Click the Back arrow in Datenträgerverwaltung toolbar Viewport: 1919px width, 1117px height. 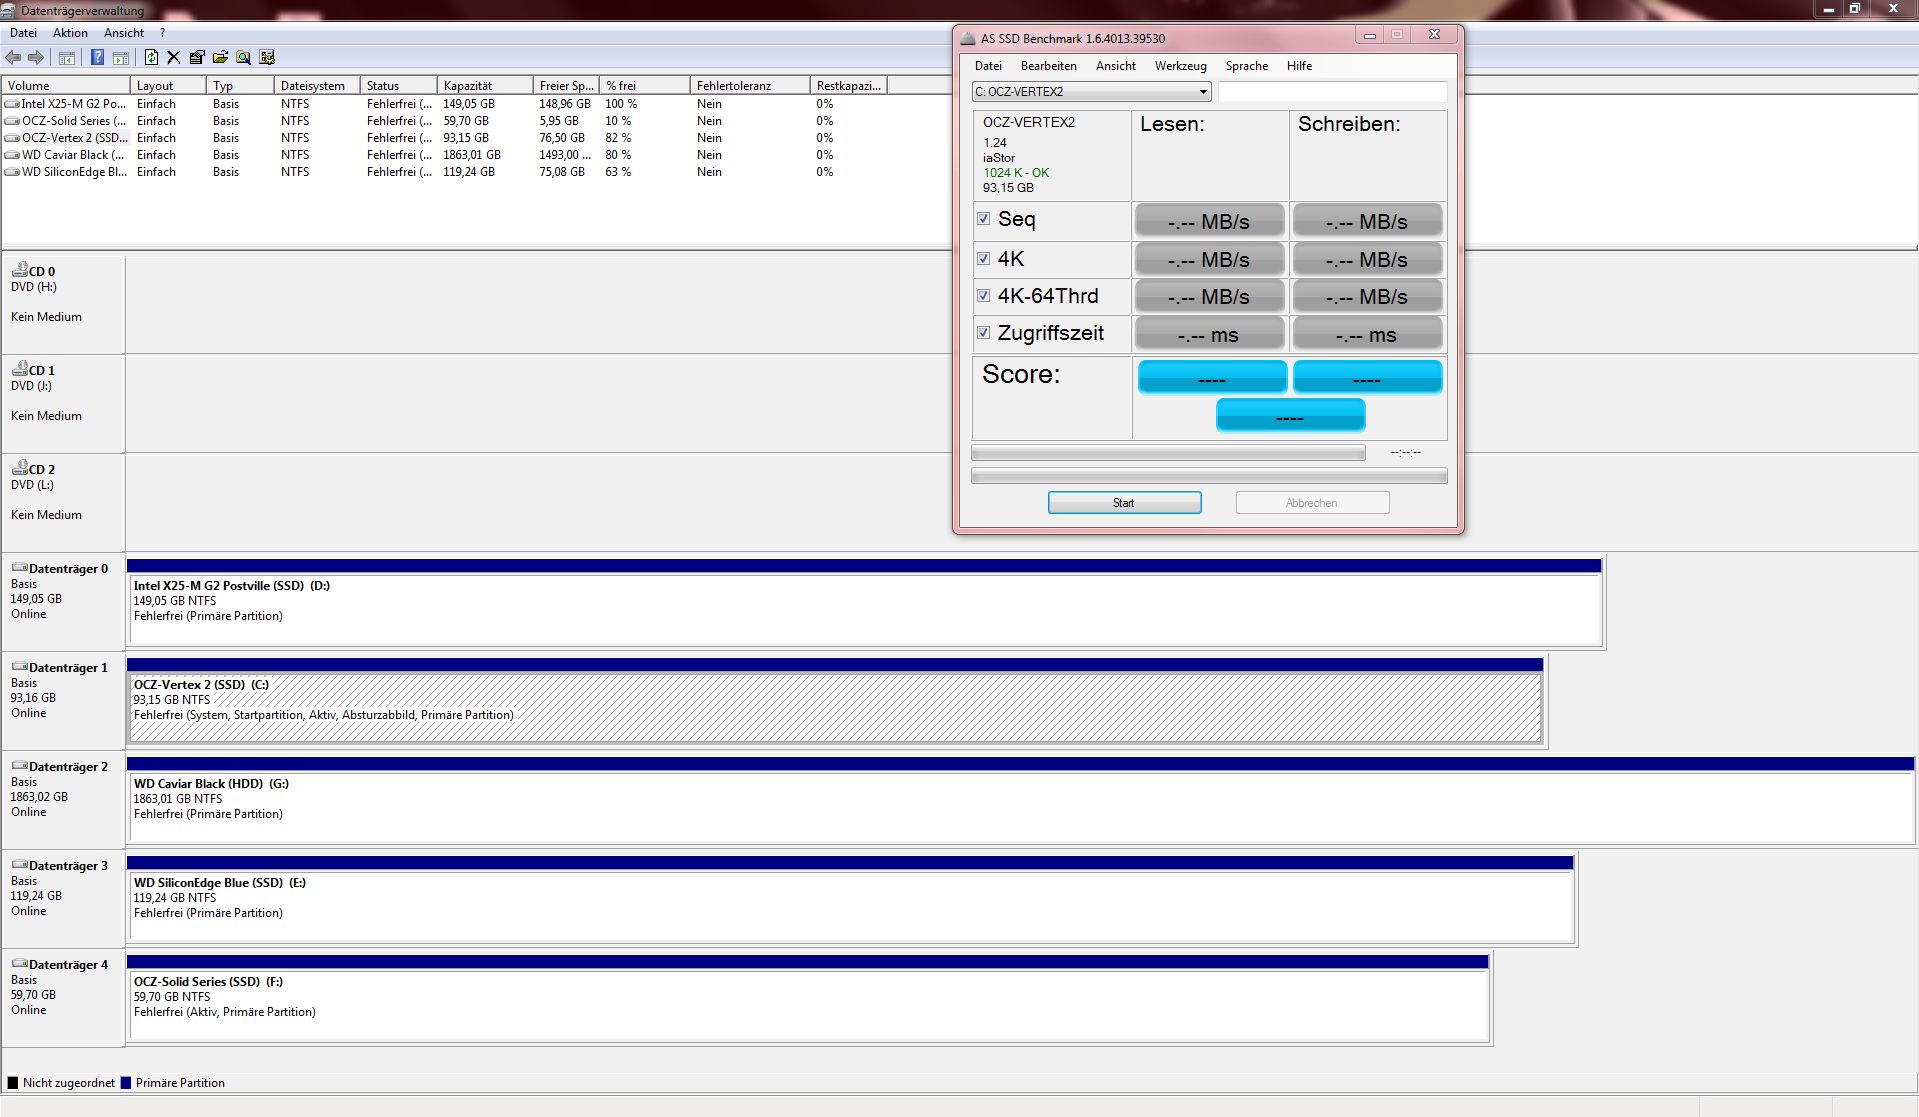(x=13, y=57)
